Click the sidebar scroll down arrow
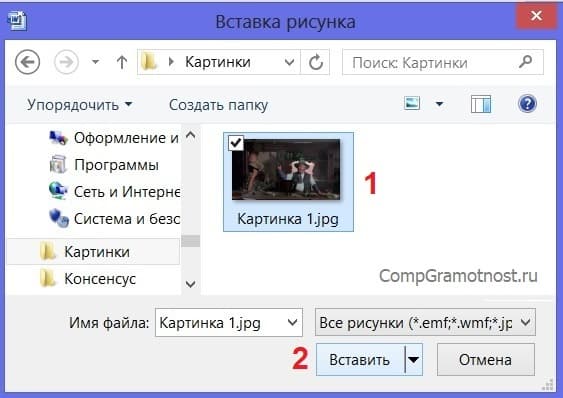563x398 pixels. pos(190,284)
